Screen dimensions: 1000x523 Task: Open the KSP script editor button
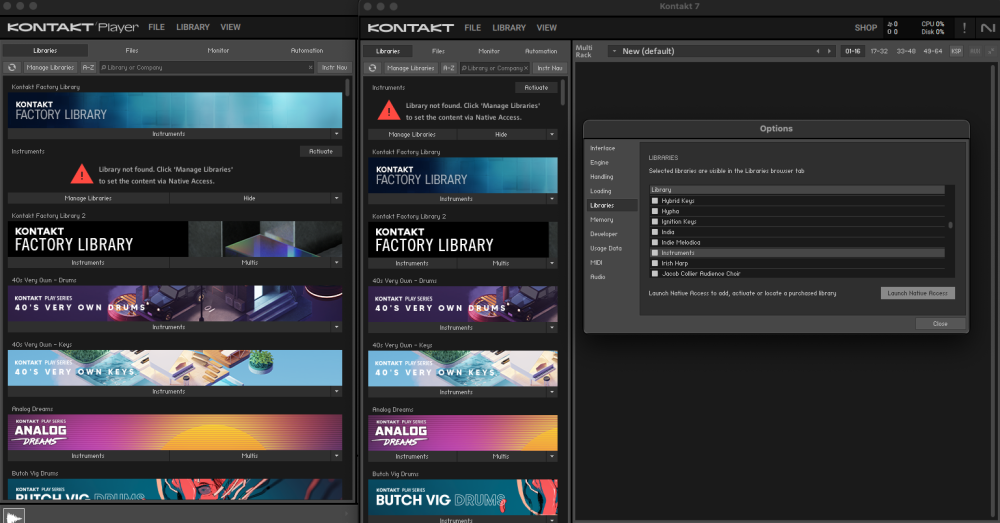click(956, 51)
